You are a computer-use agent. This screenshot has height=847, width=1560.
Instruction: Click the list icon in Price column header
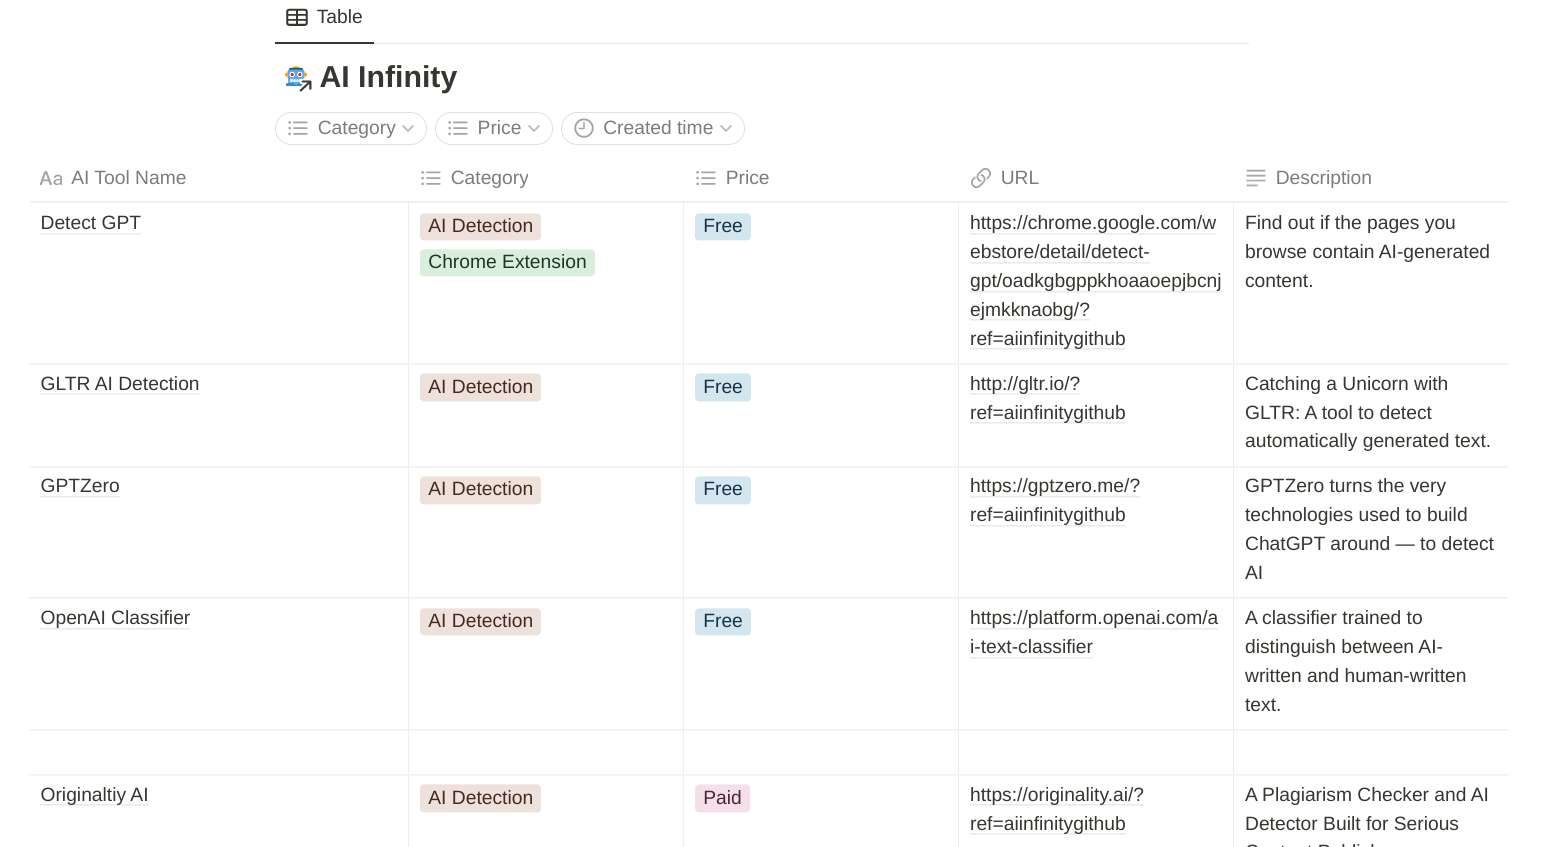tap(705, 178)
